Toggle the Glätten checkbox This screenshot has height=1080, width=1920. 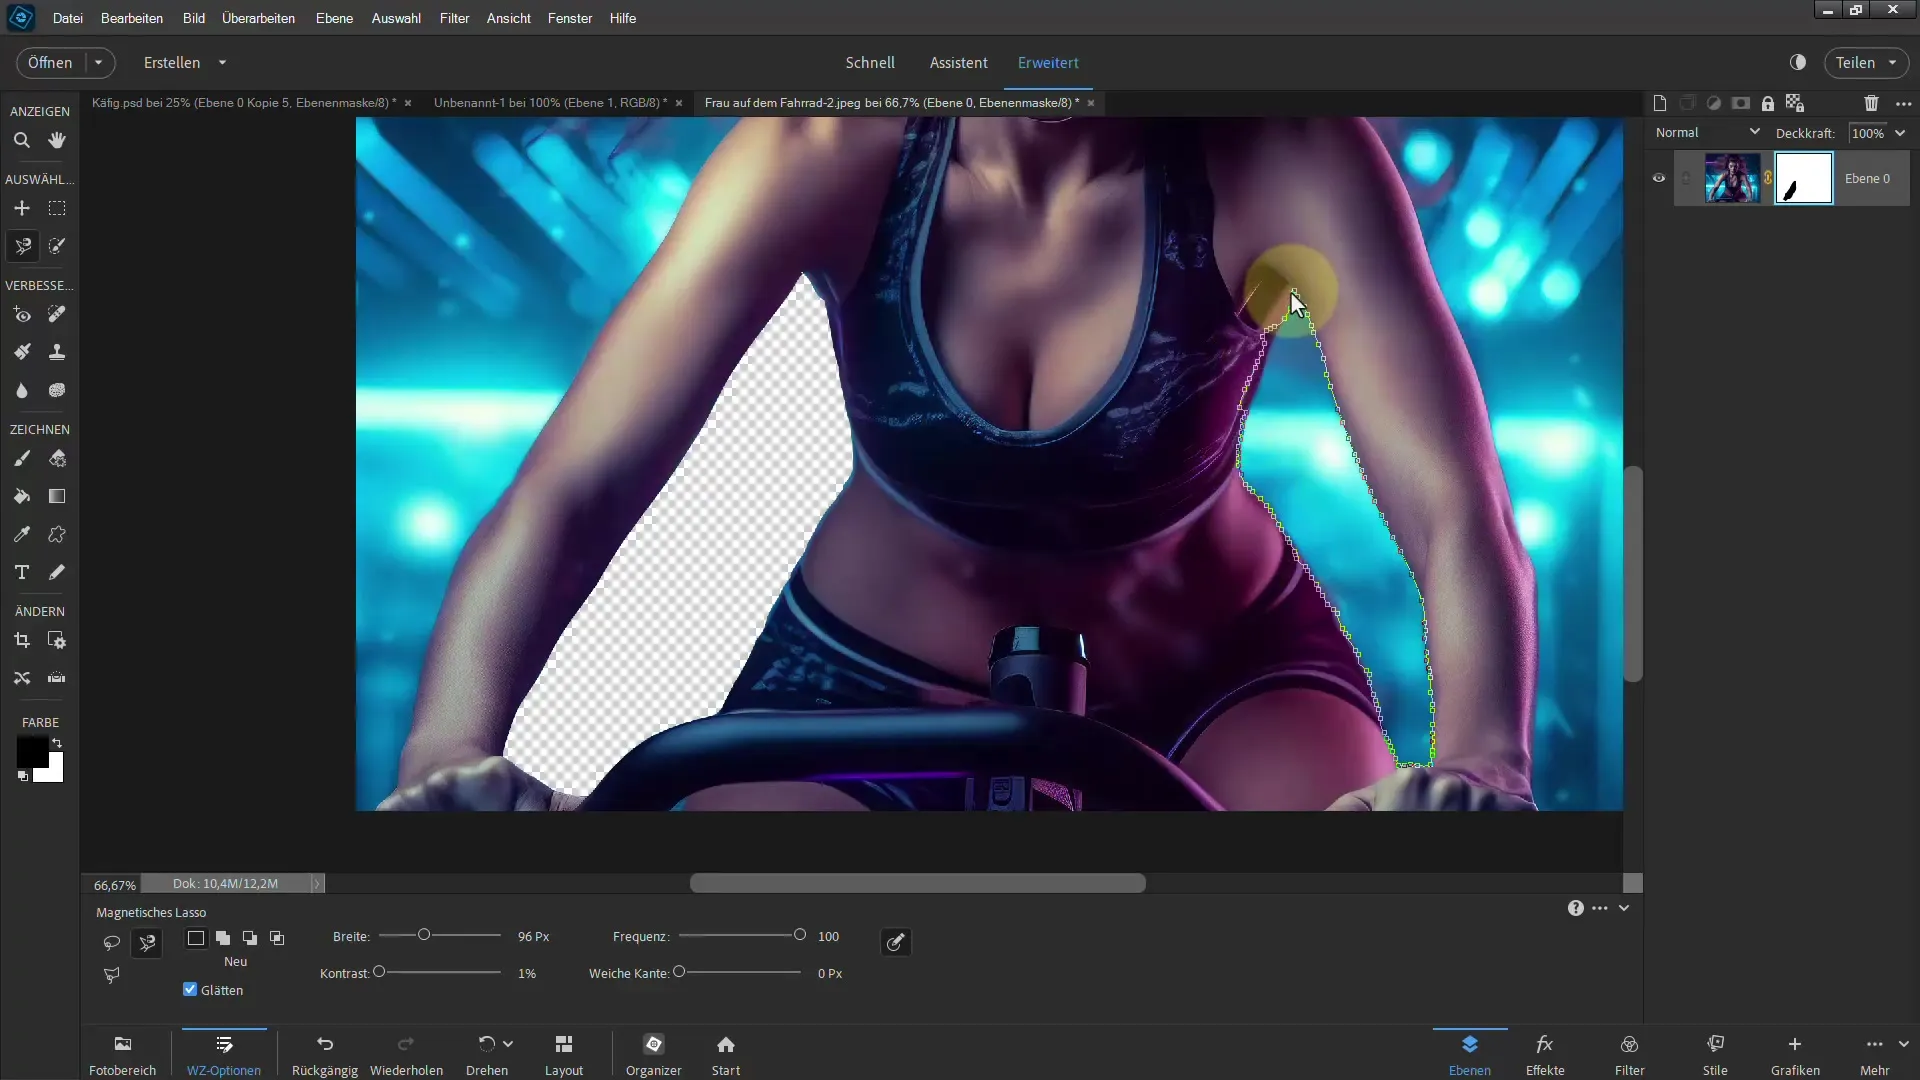pyautogui.click(x=190, y=989)
